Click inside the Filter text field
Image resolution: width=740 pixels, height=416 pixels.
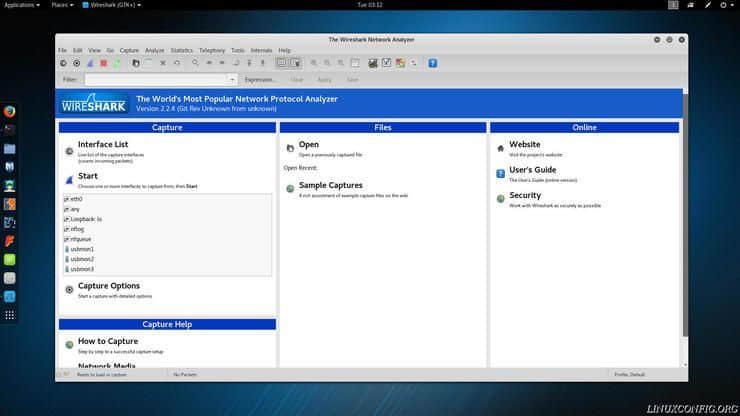(155, 79)
